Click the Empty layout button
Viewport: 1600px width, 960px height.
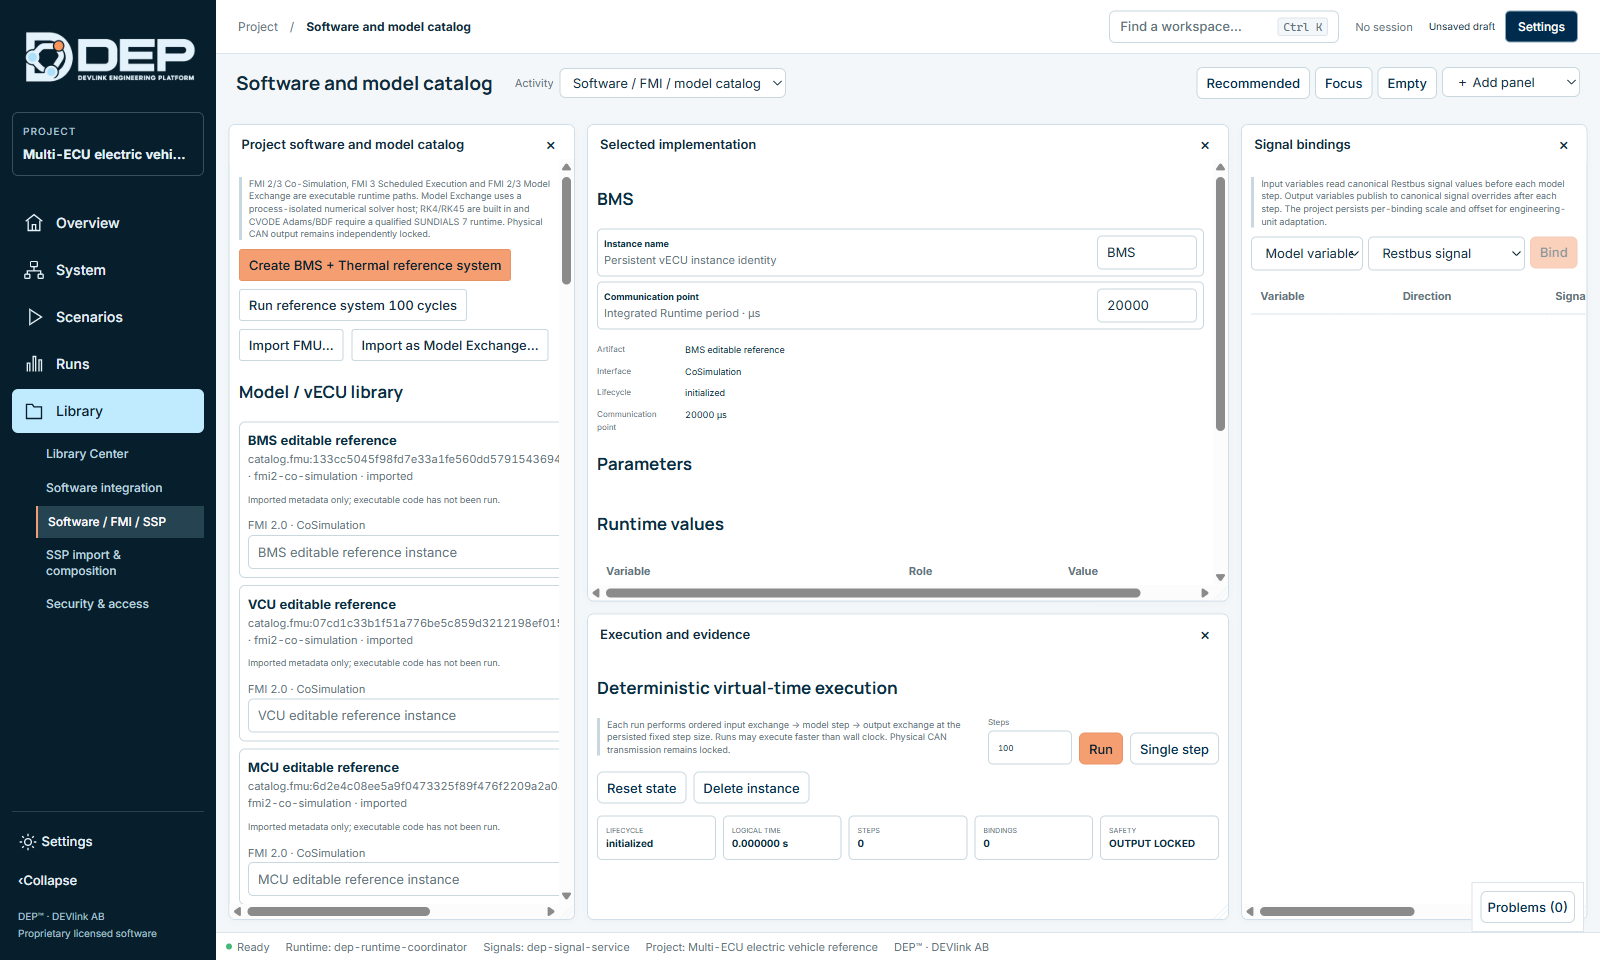[1407, 83]
